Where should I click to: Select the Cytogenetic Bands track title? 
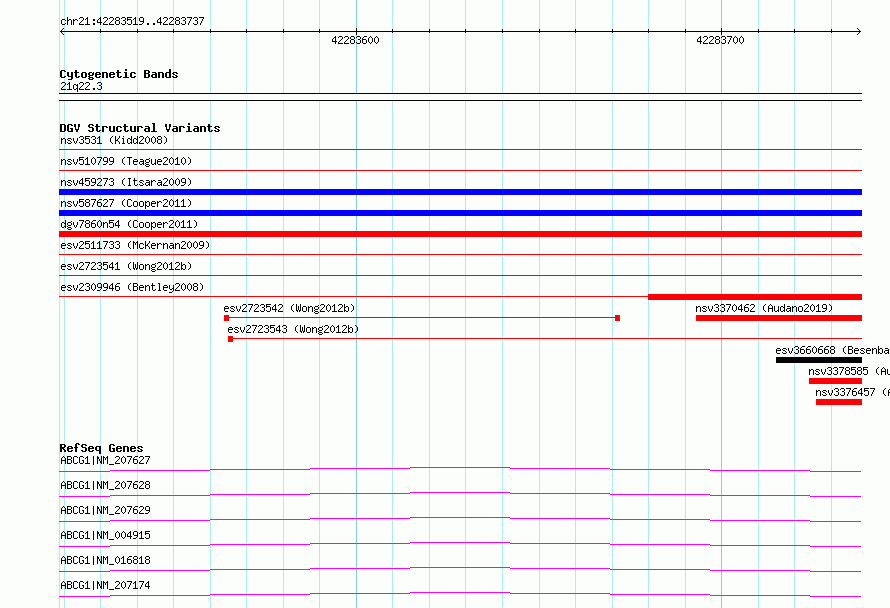click(x=119, y=74)
